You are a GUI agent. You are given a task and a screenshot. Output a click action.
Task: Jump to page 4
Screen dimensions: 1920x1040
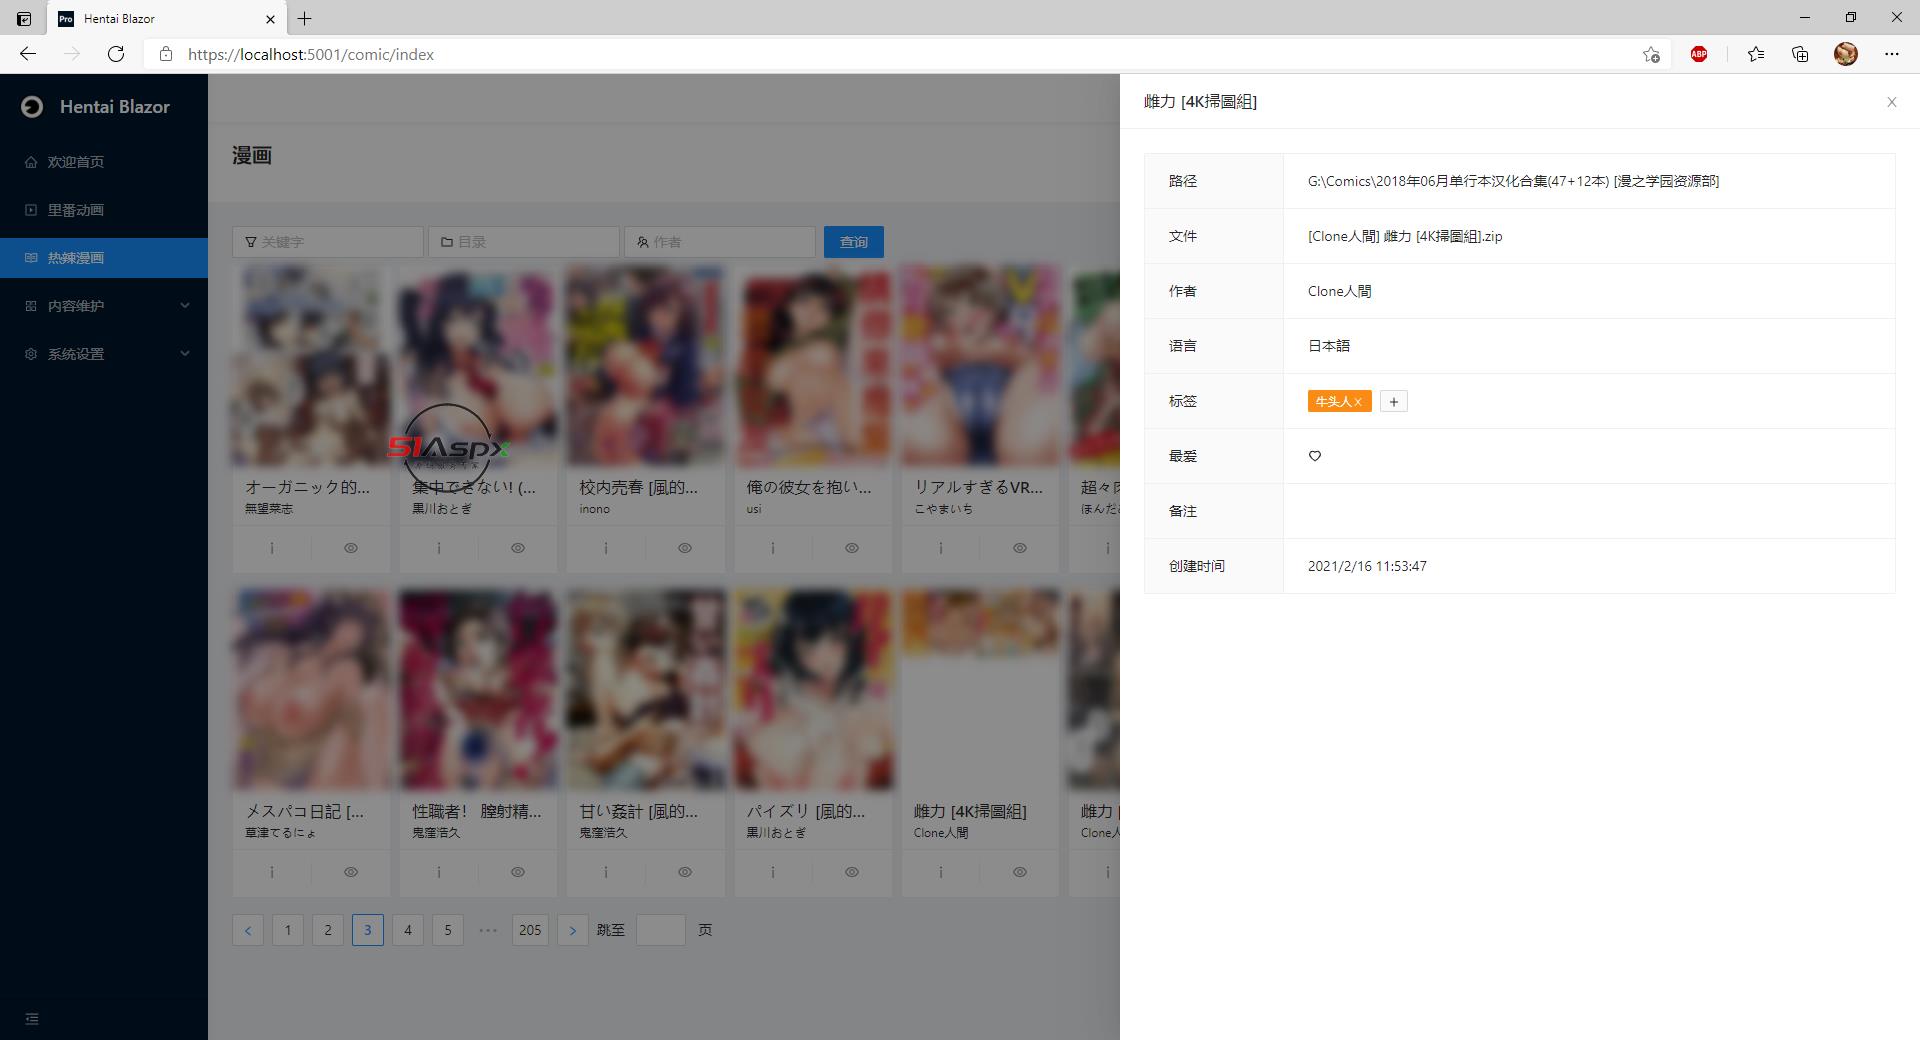[x=408, y=930]
